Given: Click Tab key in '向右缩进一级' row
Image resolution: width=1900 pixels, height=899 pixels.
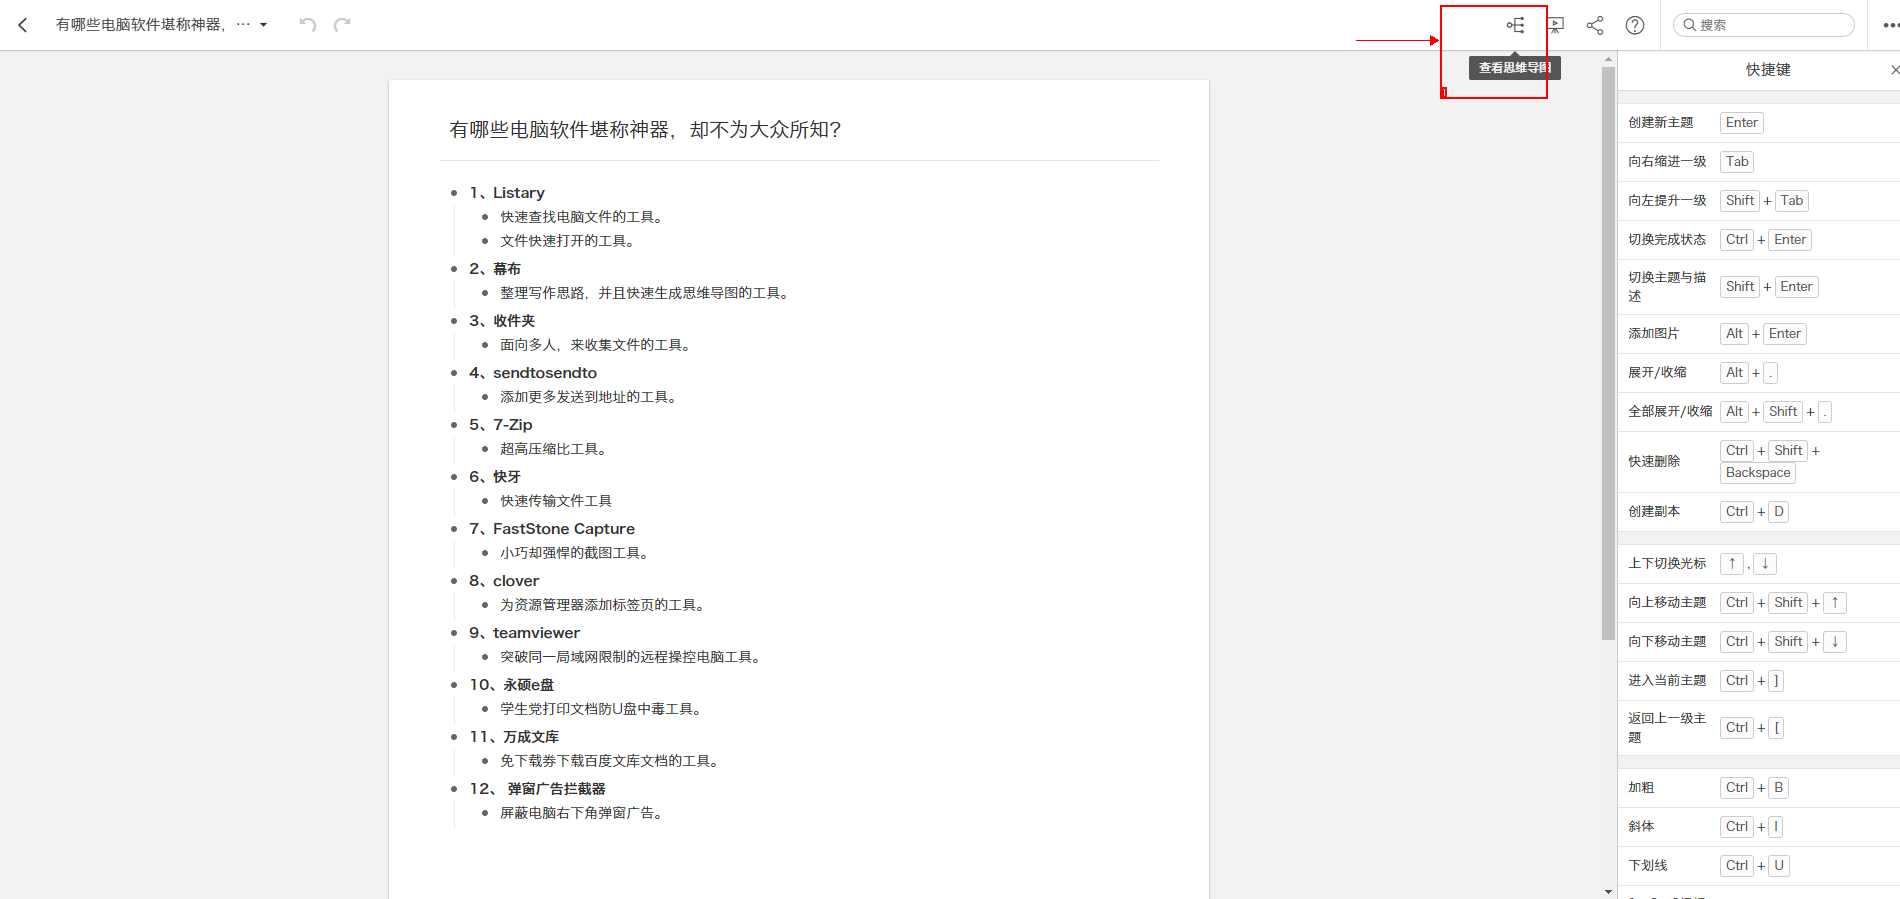Looking at the screenshot, I should pos(1737,162).
